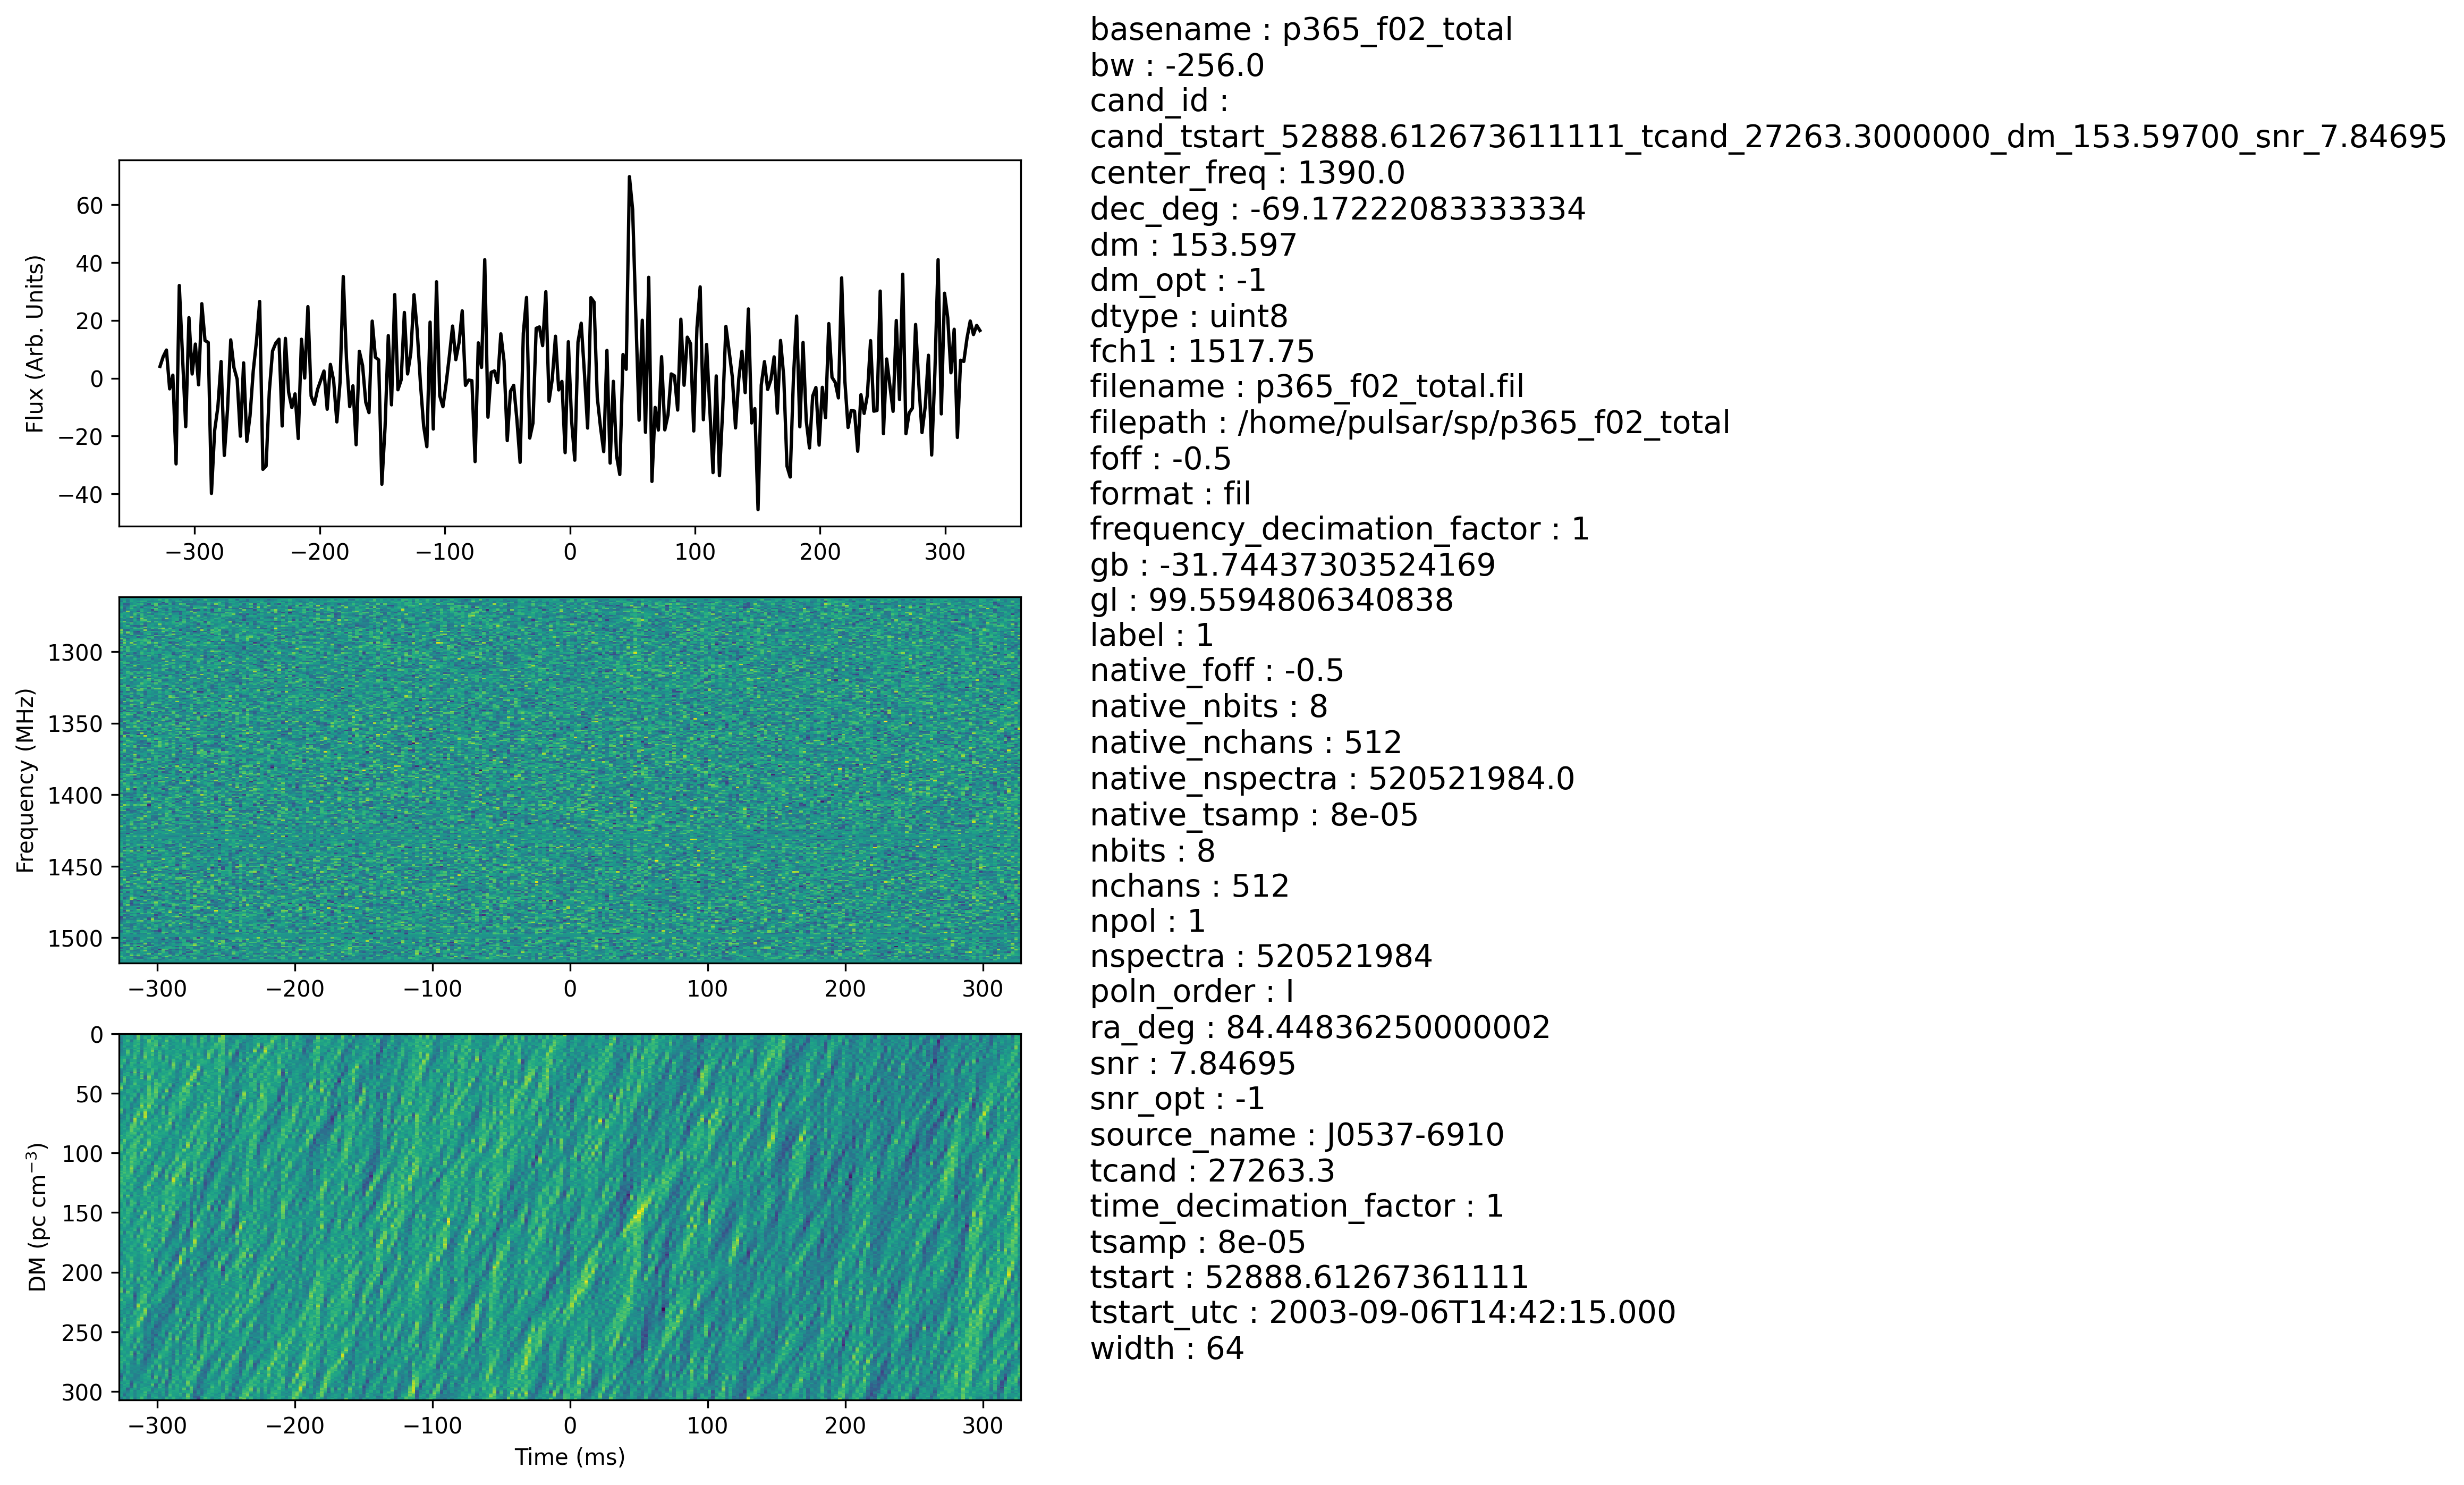Click the 'tstart_utc' timestamp line
Viewport: 2464px width, 1485px height.
[1383, 1313]
